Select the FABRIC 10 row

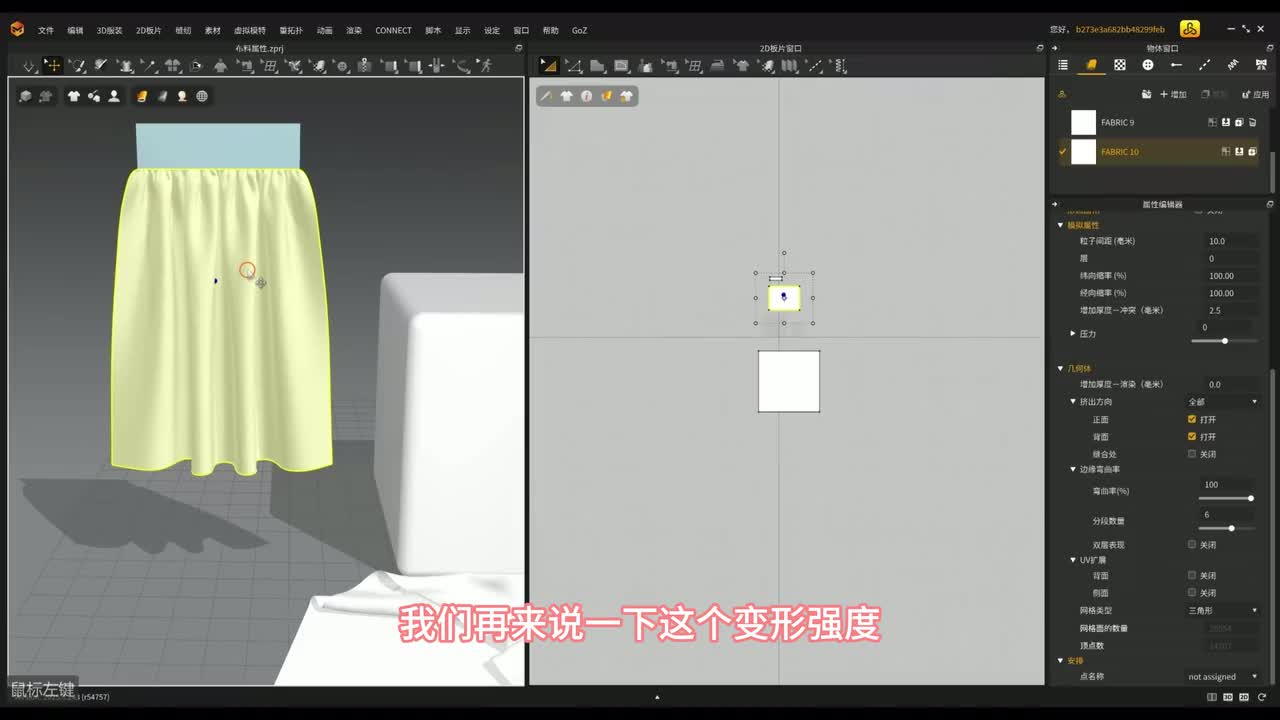click(1158, 152)
